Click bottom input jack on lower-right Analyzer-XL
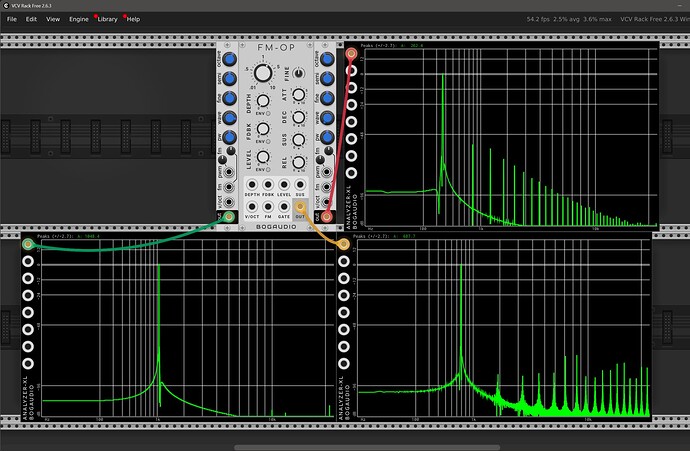Image resolution: width=690 pixels, height=451 pixels. pyautogui.click(x=344, y=364)
